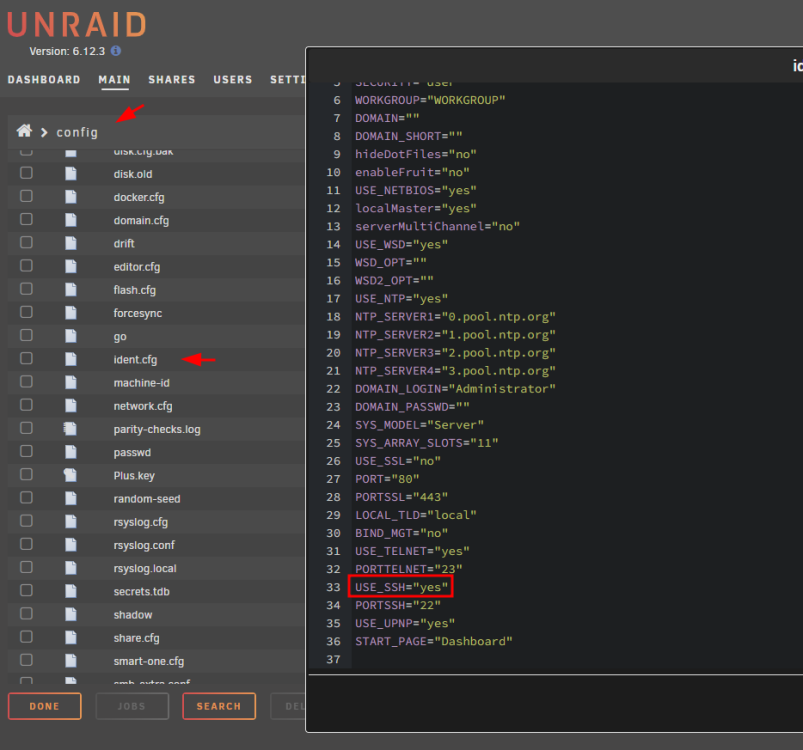Check the box next to domain.cfg

(26, 219)
